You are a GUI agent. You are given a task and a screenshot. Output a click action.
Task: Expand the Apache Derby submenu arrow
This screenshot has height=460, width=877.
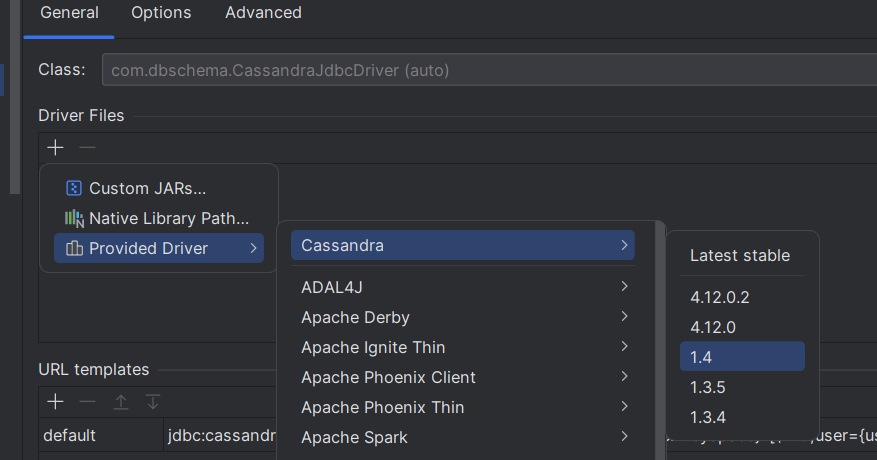click(x=624, y=317)
